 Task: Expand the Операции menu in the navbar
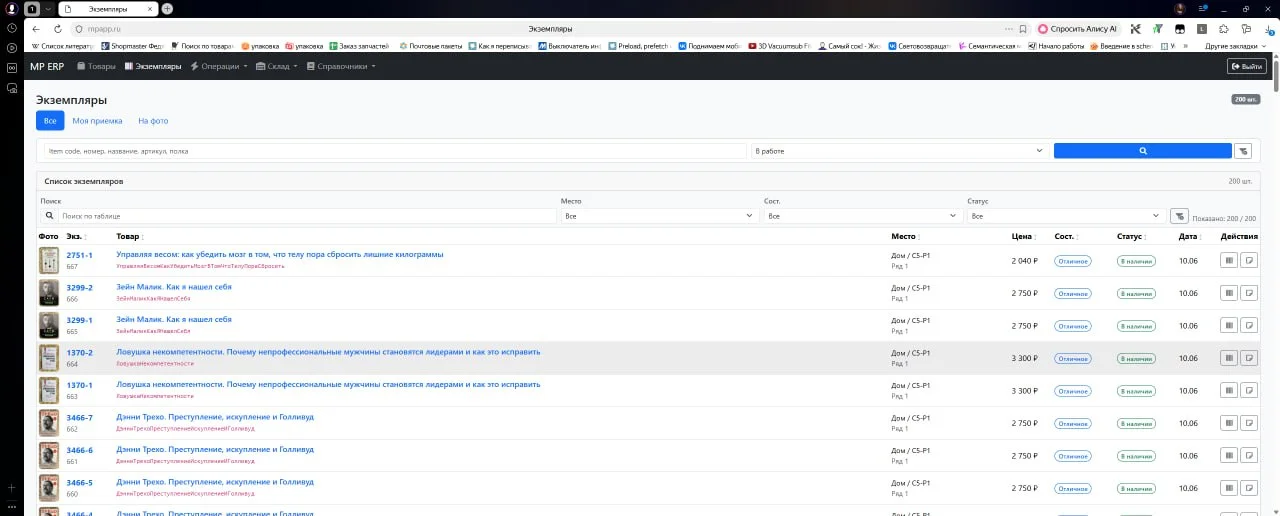coord(219,66)
